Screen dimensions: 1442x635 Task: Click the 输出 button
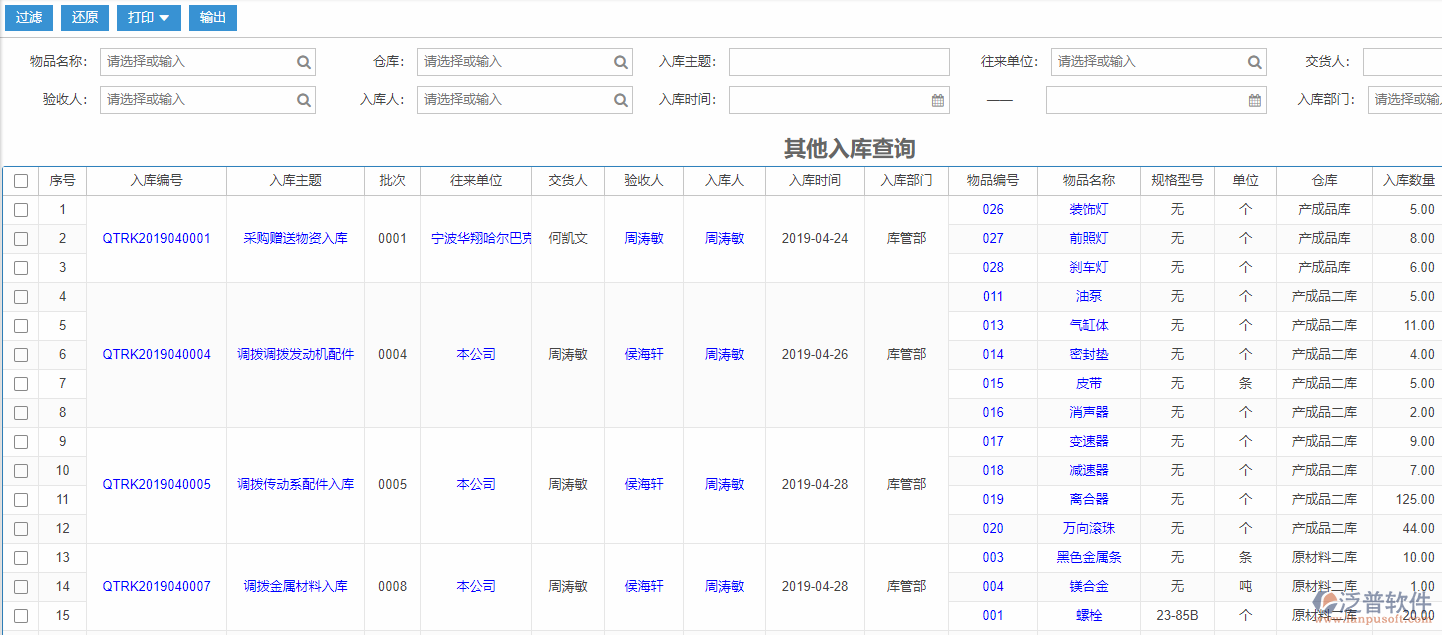(212, 17)
